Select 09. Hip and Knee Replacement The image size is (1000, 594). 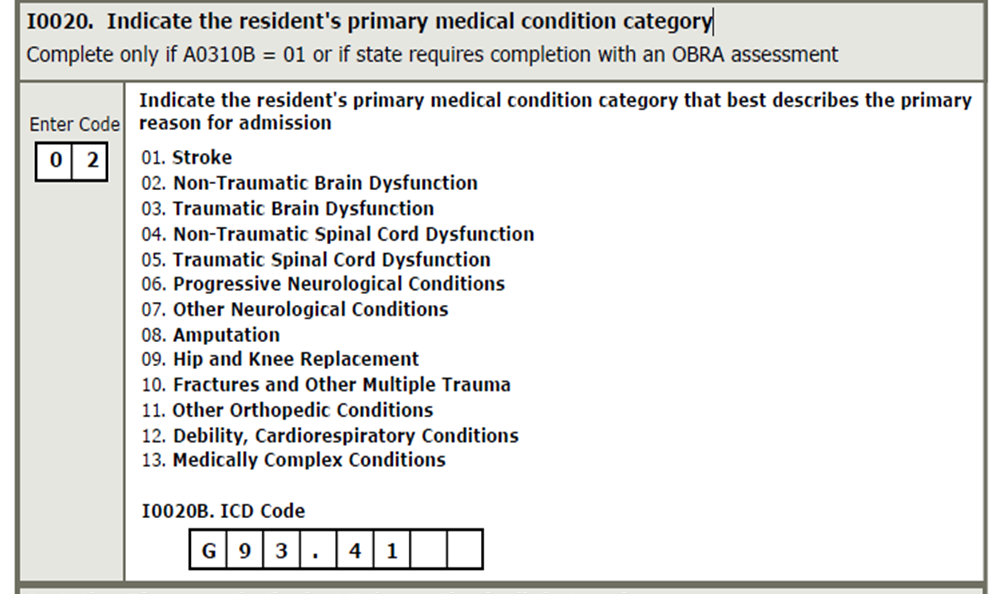tap(281, 359)
